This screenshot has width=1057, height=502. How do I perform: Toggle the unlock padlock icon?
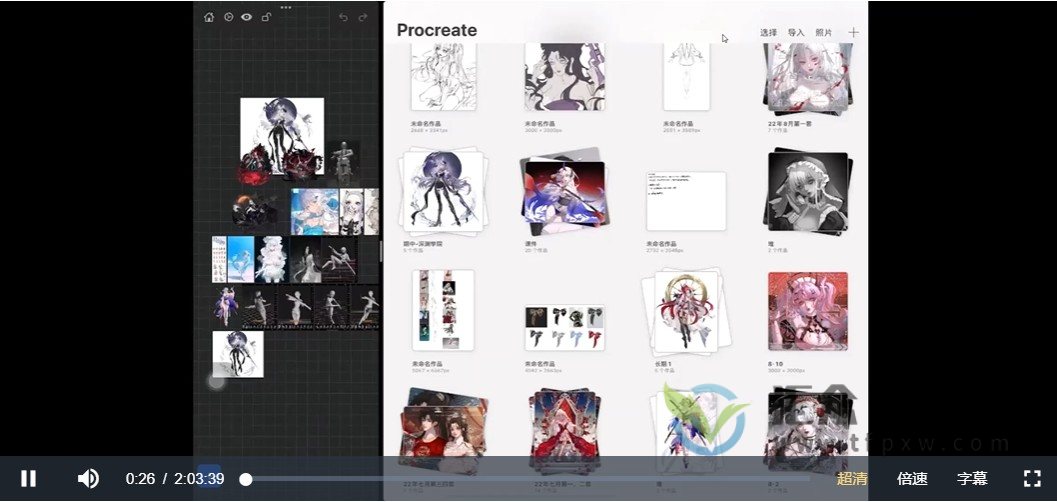pos(266,18)
